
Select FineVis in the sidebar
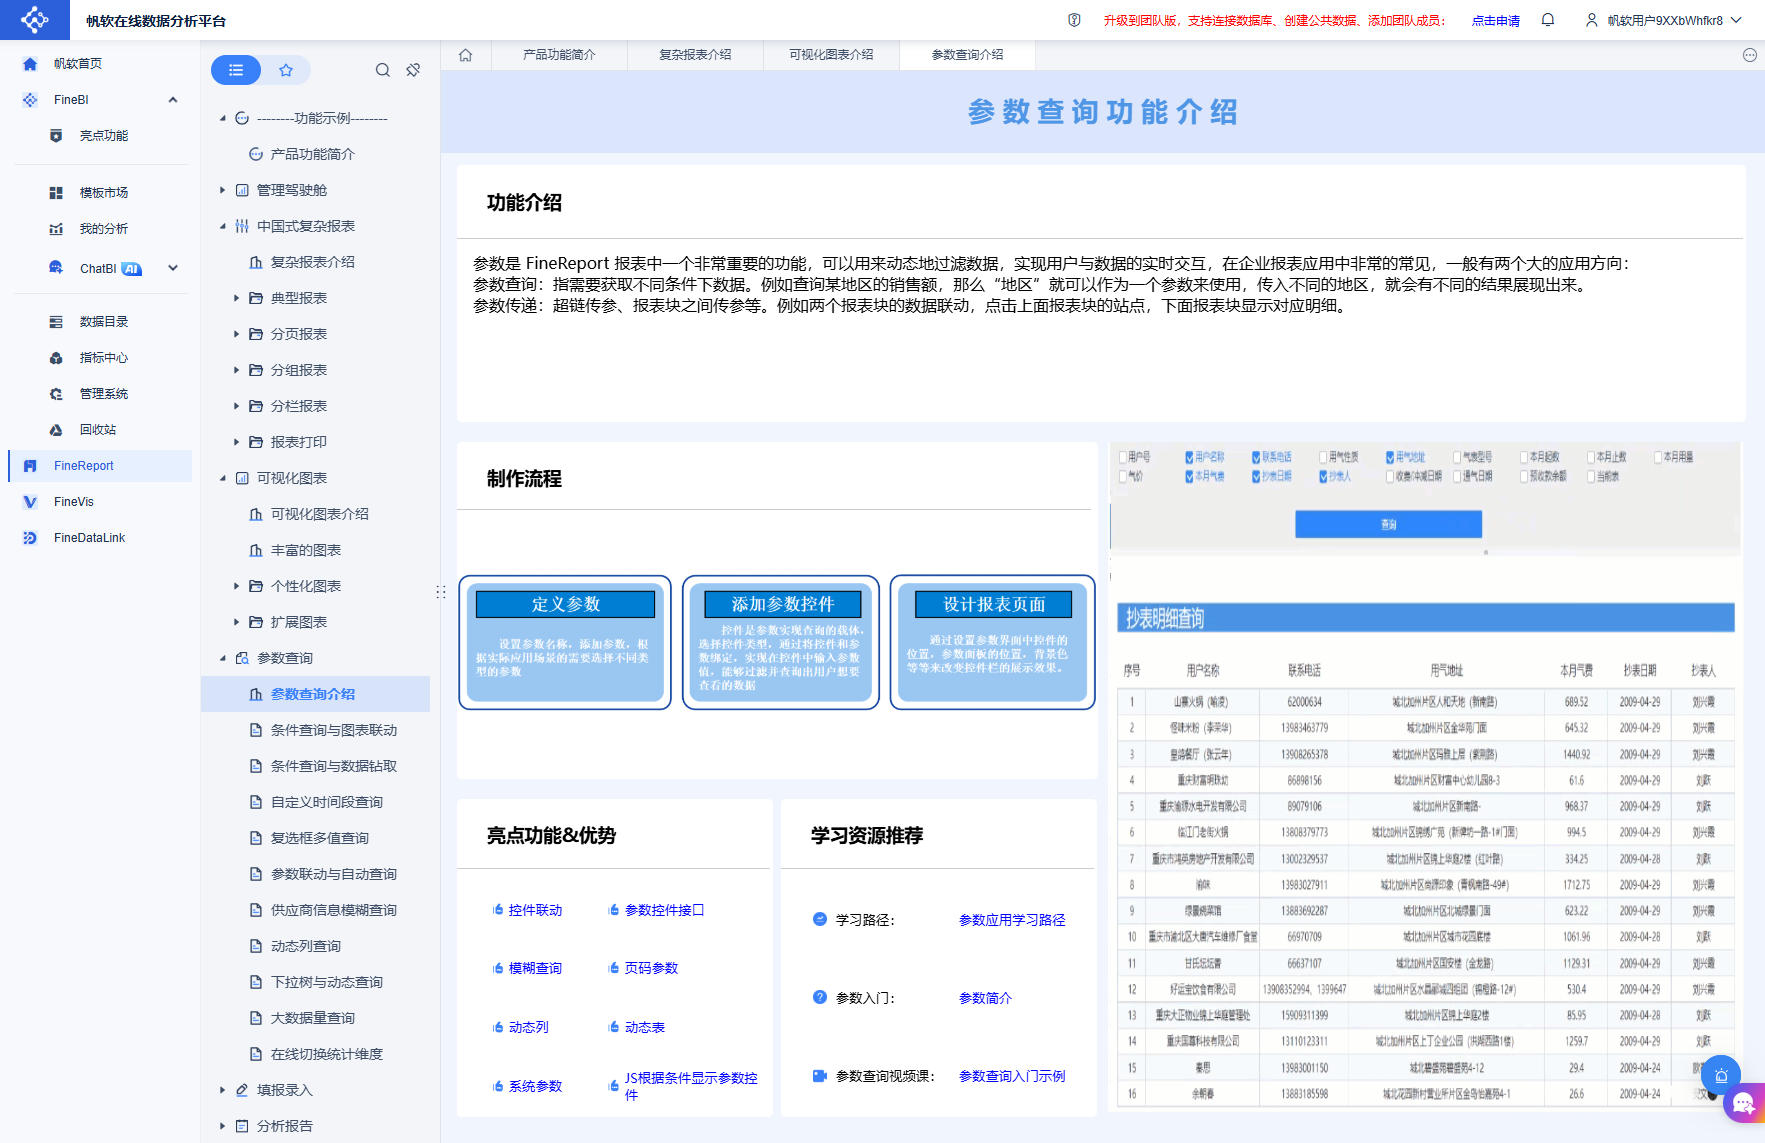[73, 502]
